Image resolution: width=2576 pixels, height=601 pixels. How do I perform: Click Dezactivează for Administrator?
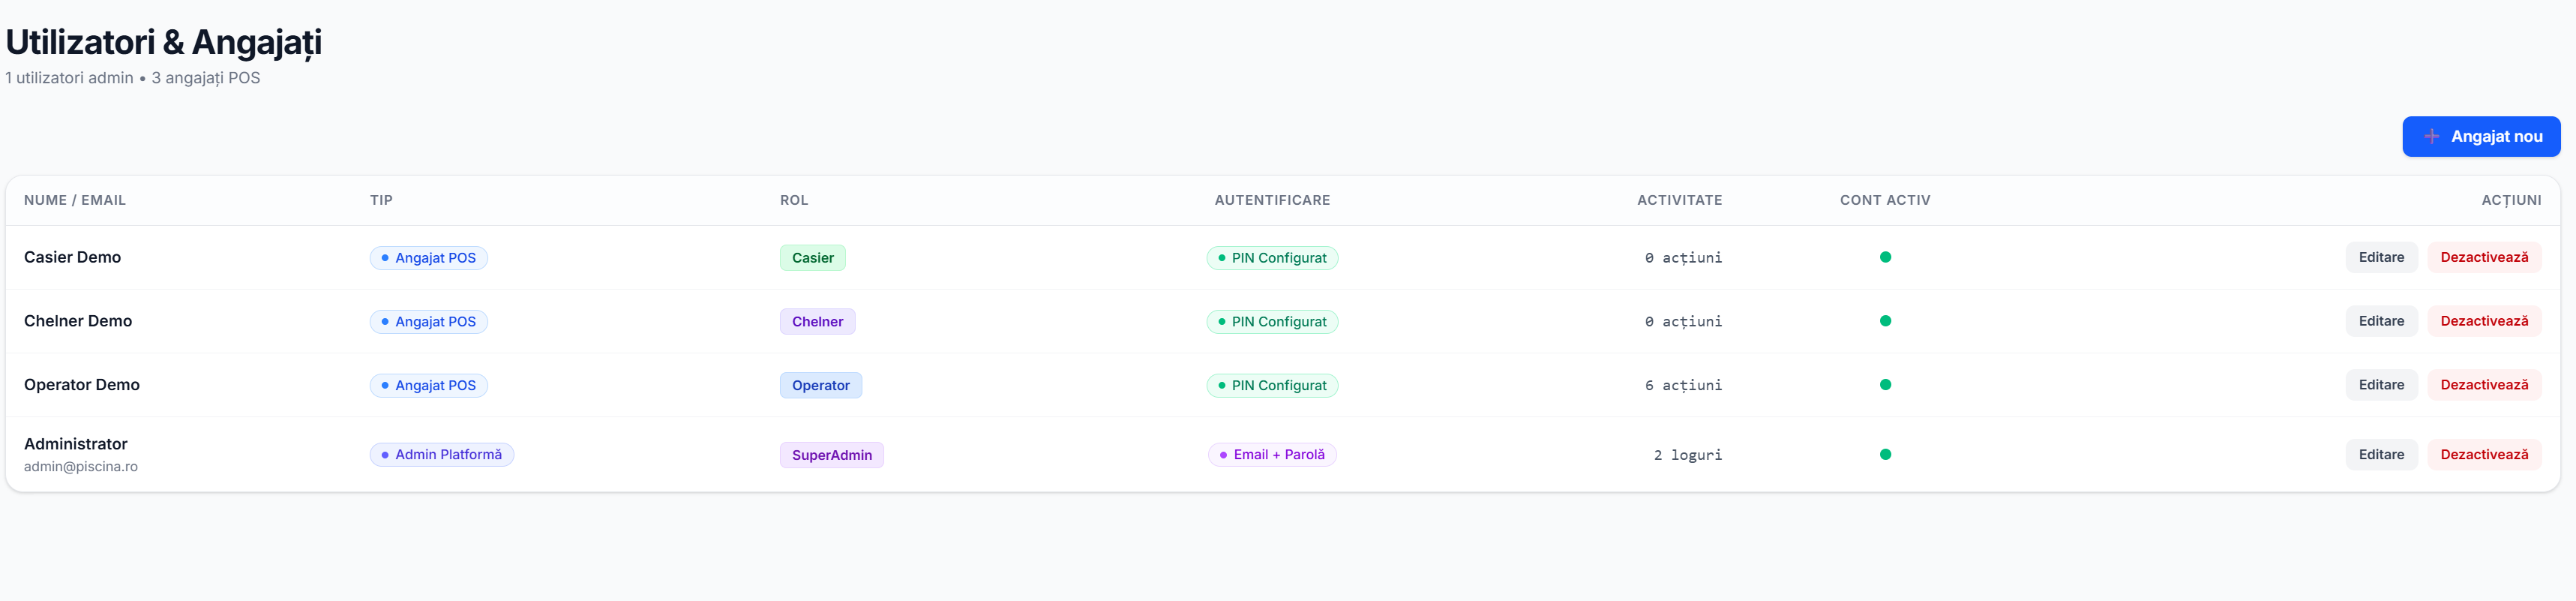[x=2484, y=454]
